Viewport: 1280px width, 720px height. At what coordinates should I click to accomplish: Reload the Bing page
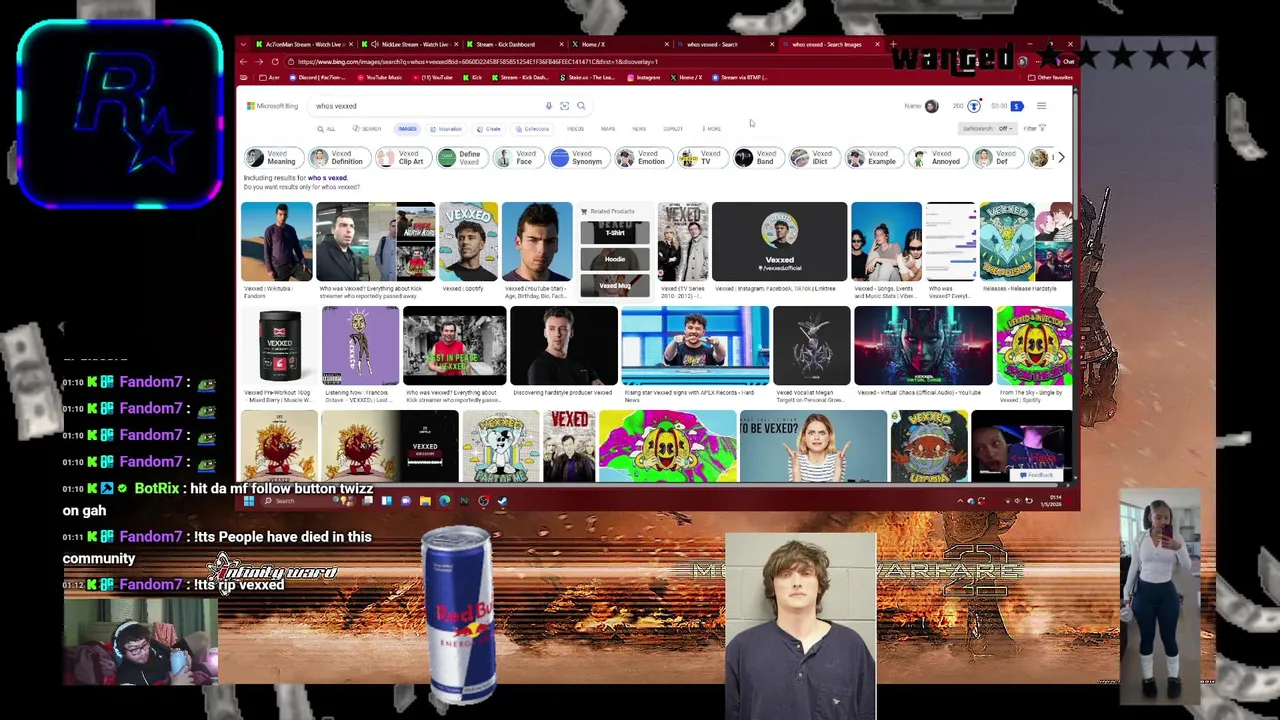pos(275,62)
